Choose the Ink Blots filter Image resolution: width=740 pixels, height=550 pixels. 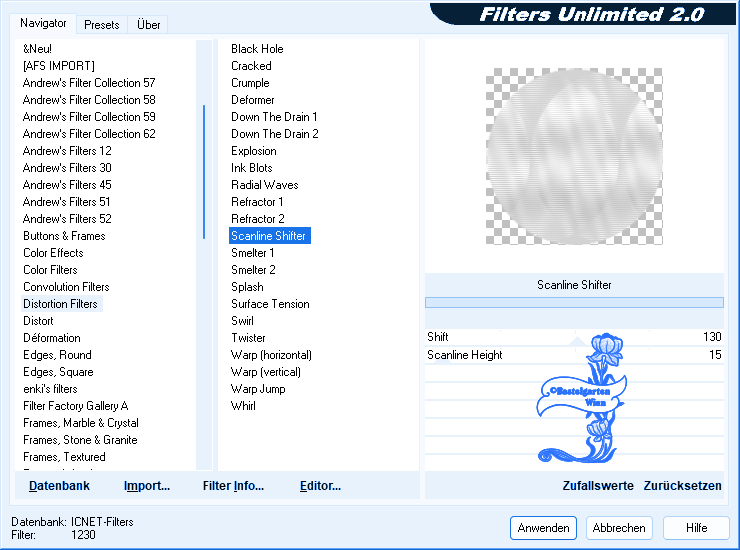click(252, 168)
